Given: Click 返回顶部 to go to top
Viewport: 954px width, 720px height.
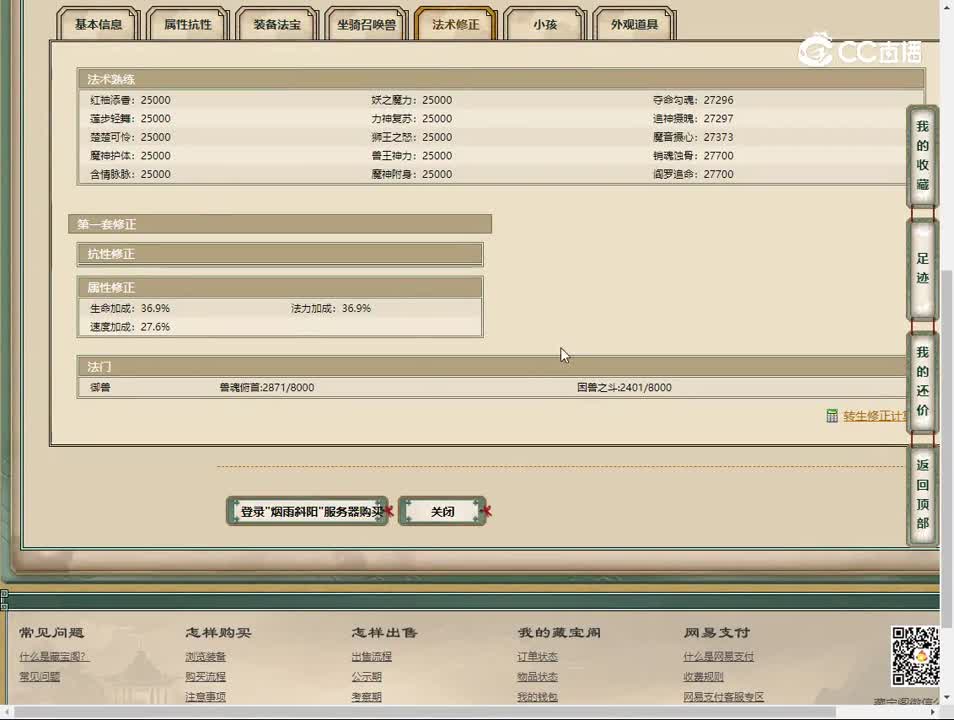Looking at the screenshot, I should click(922, 494).
